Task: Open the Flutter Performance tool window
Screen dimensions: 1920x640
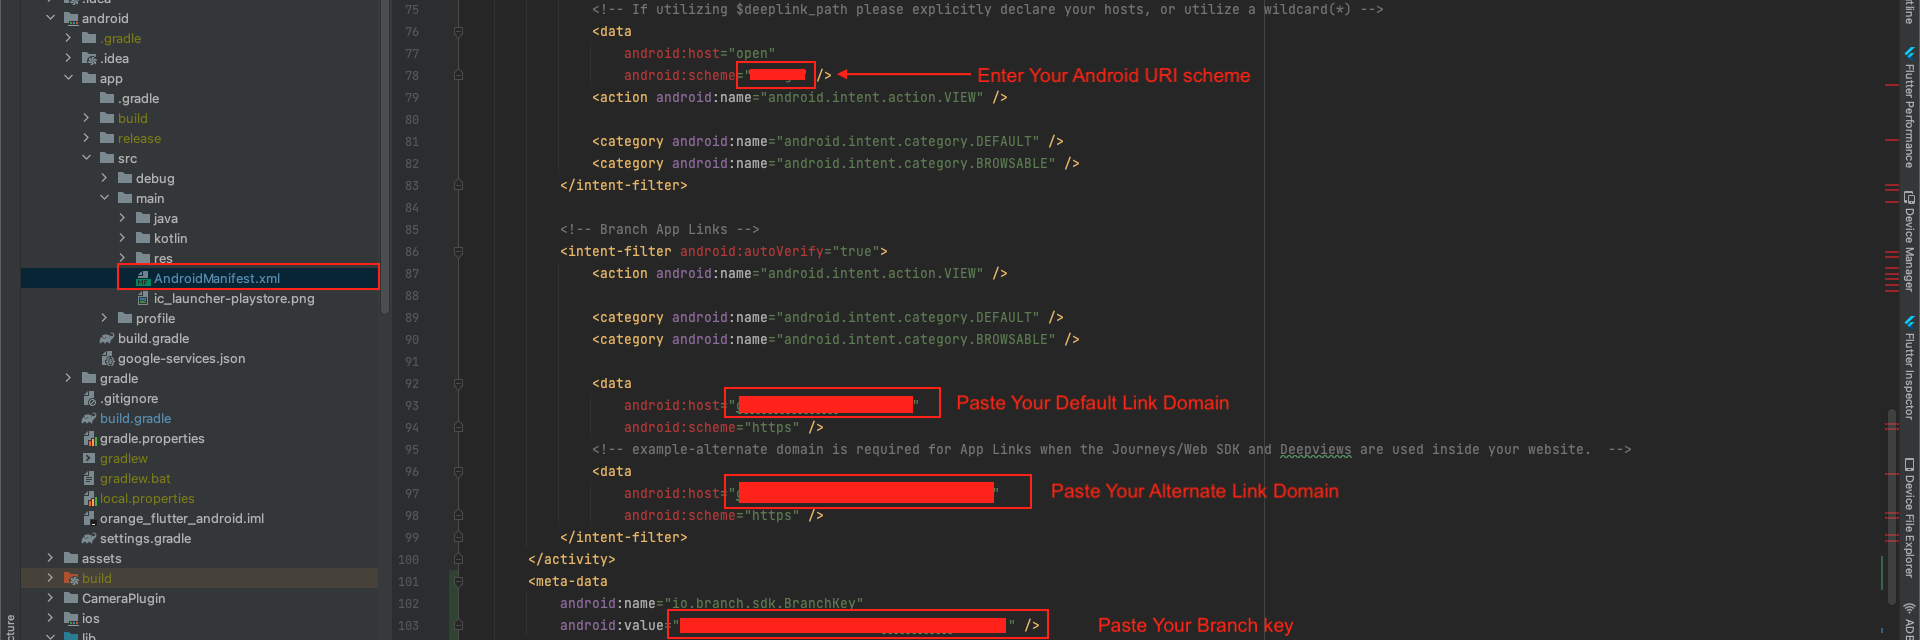Action: 1908,110
